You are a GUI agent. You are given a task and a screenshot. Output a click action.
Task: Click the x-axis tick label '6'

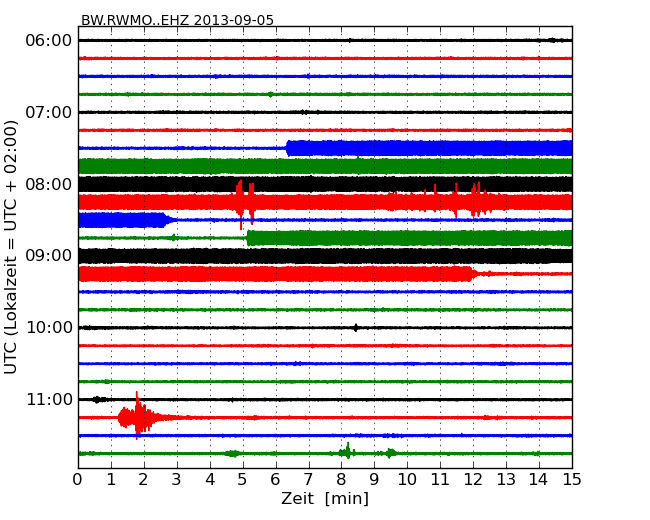tap(275, 480)
